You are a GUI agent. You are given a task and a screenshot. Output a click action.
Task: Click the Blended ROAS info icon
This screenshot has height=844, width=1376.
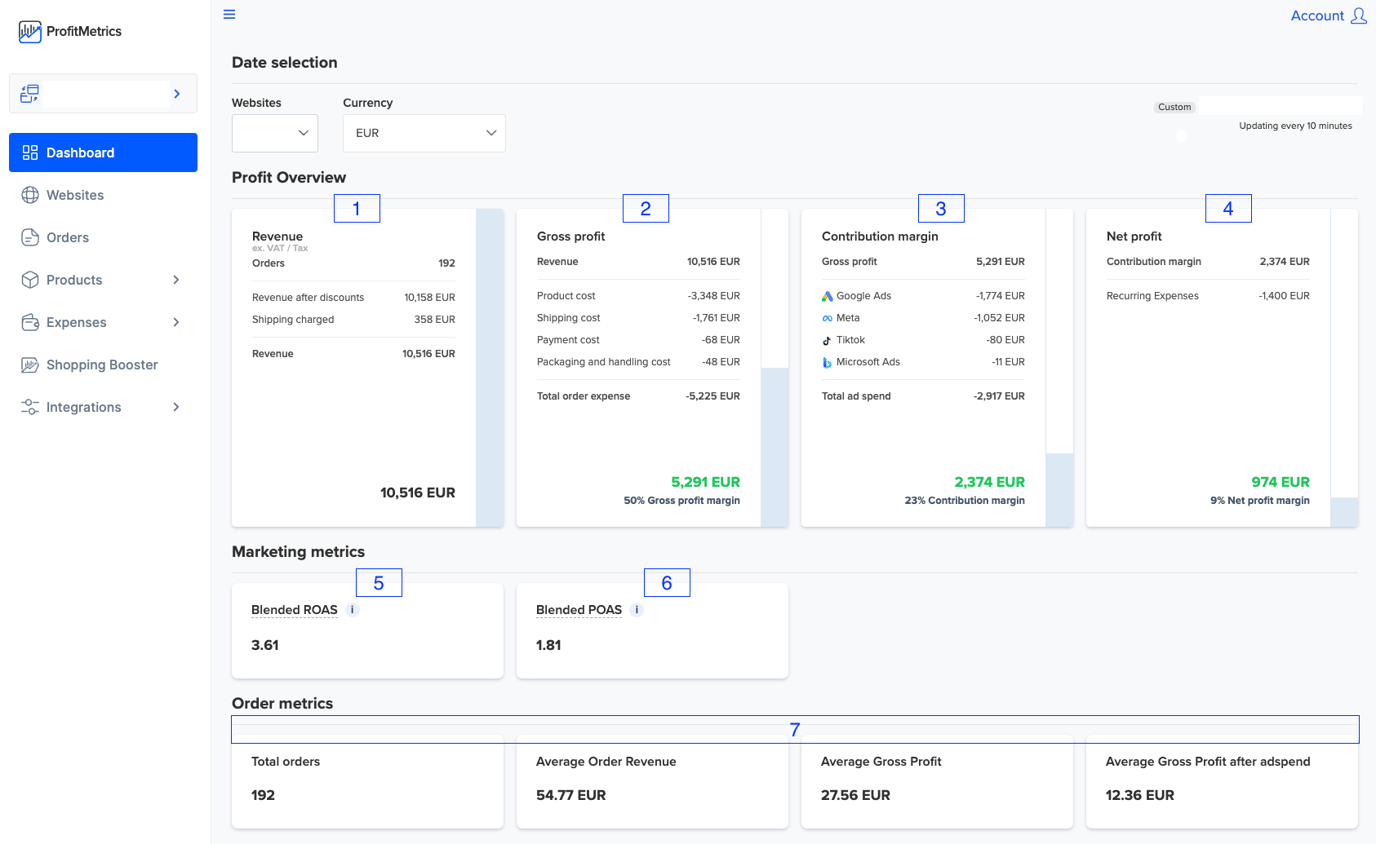[352, 608]
